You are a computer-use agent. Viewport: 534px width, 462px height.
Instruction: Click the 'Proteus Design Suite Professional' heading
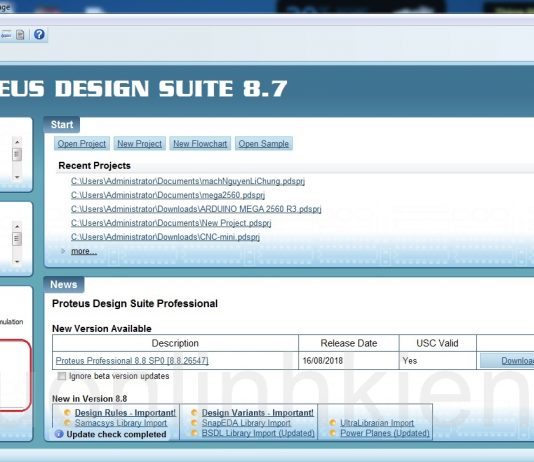(x=135, y=303)
